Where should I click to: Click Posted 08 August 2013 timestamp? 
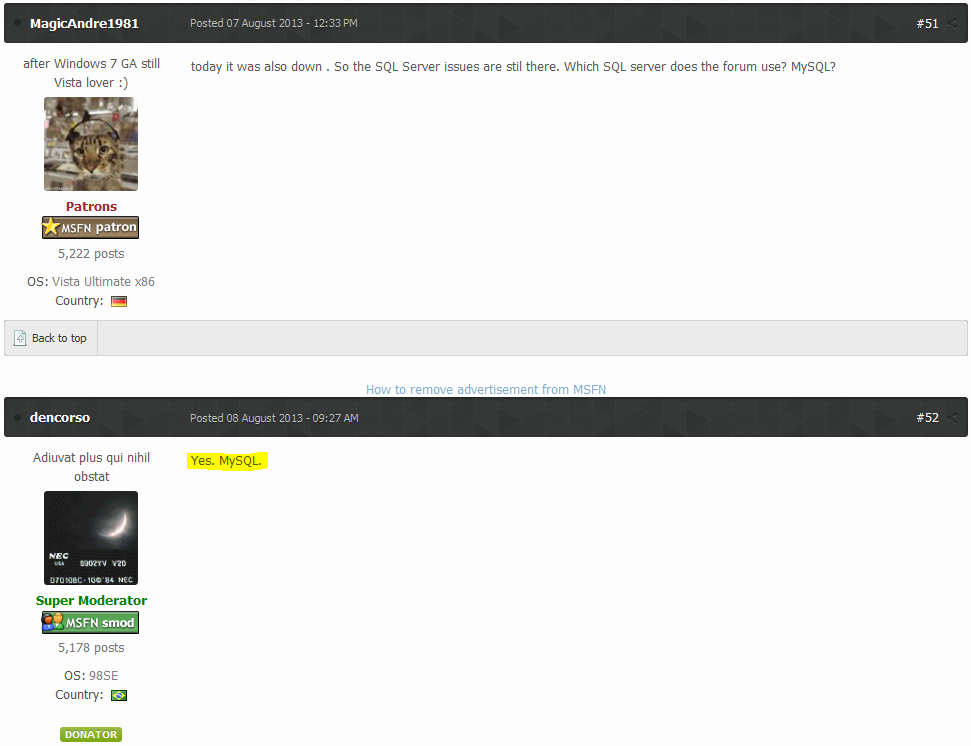click(274, 418)
